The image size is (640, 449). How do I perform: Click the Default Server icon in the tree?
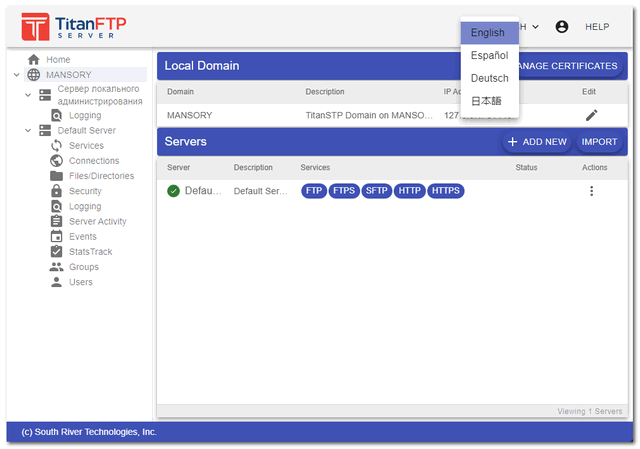click(45, 131)
